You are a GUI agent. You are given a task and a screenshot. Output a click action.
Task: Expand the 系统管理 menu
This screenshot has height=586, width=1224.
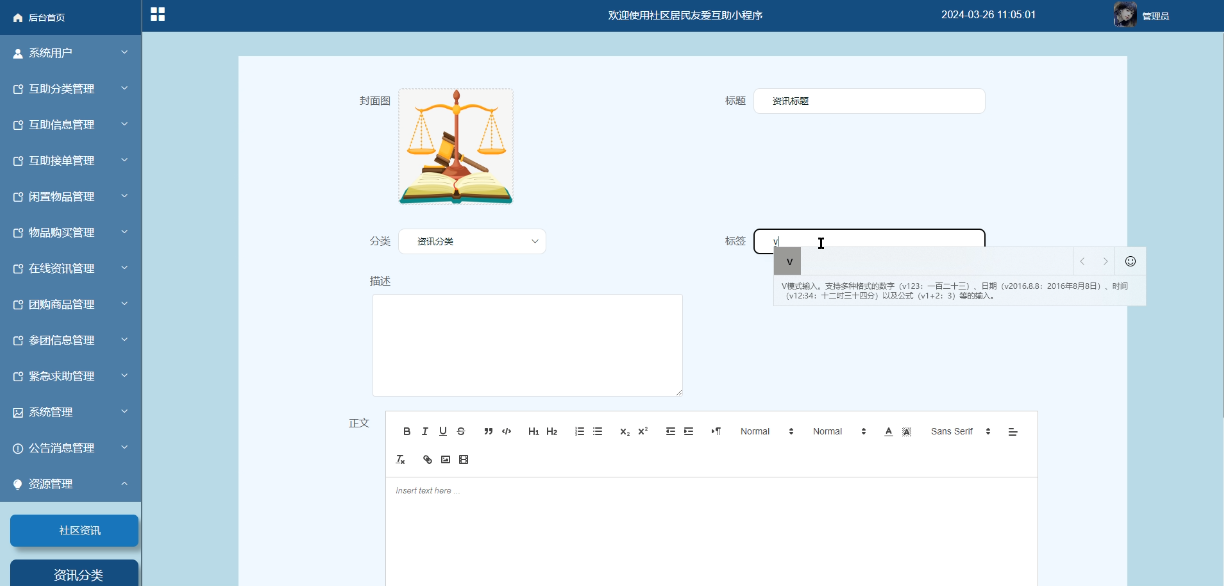tap(71, 412)
